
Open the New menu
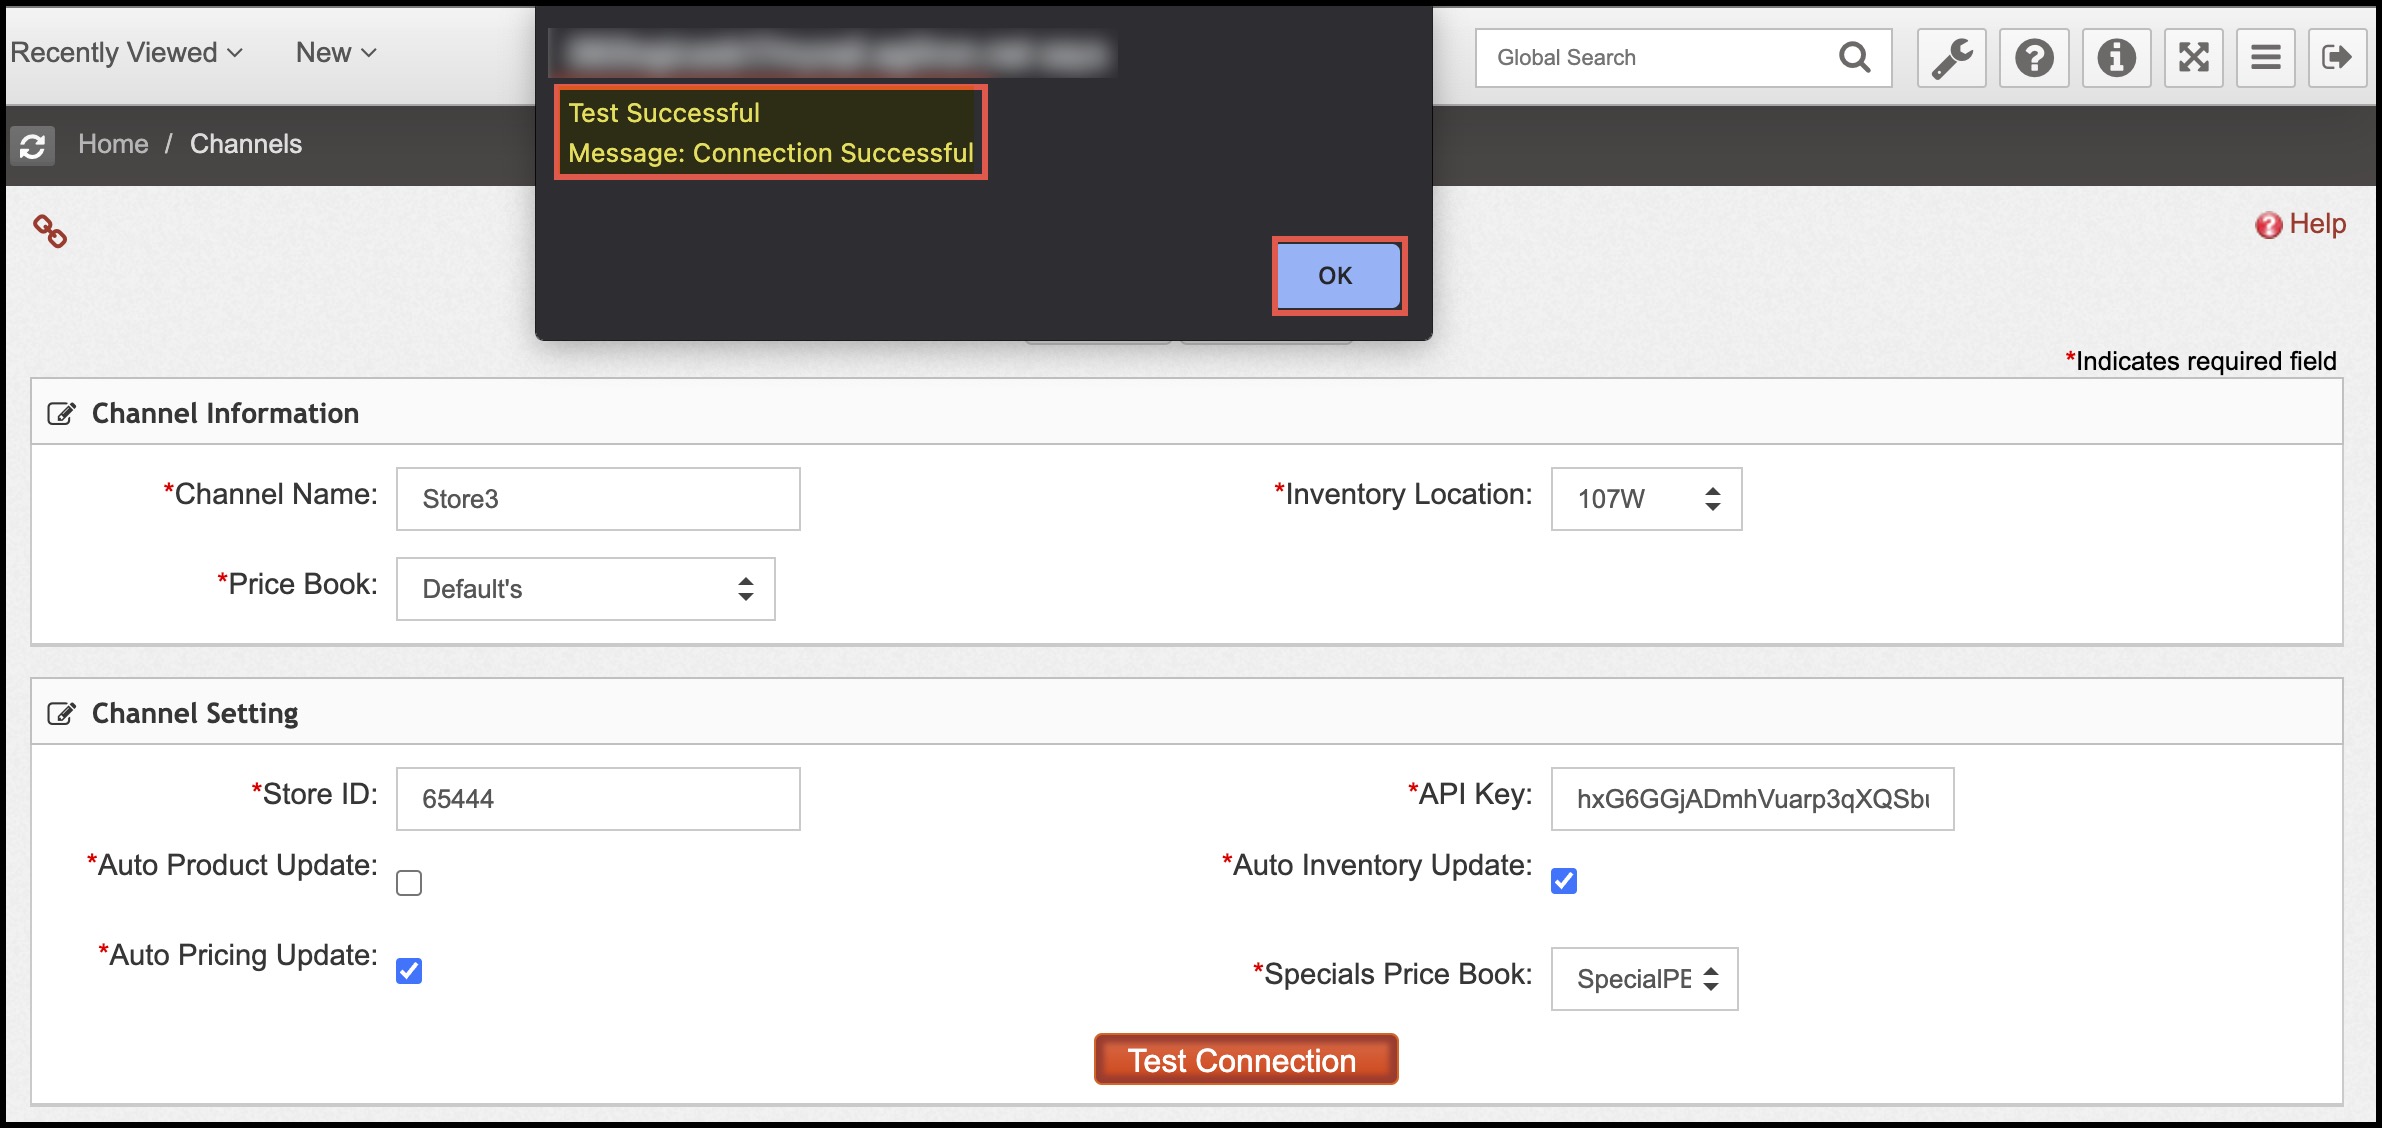[x=336, y=53]
